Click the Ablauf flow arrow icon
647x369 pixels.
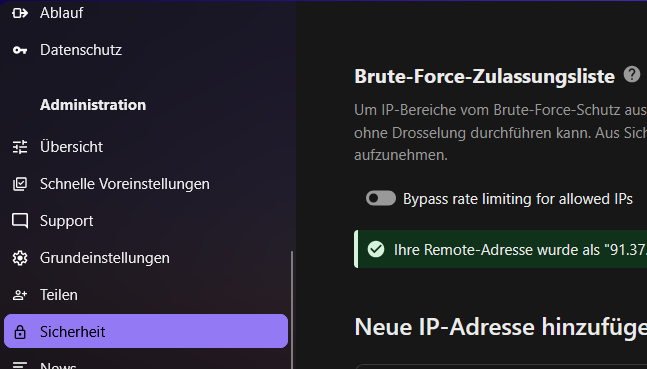click(x=20, y=13)
